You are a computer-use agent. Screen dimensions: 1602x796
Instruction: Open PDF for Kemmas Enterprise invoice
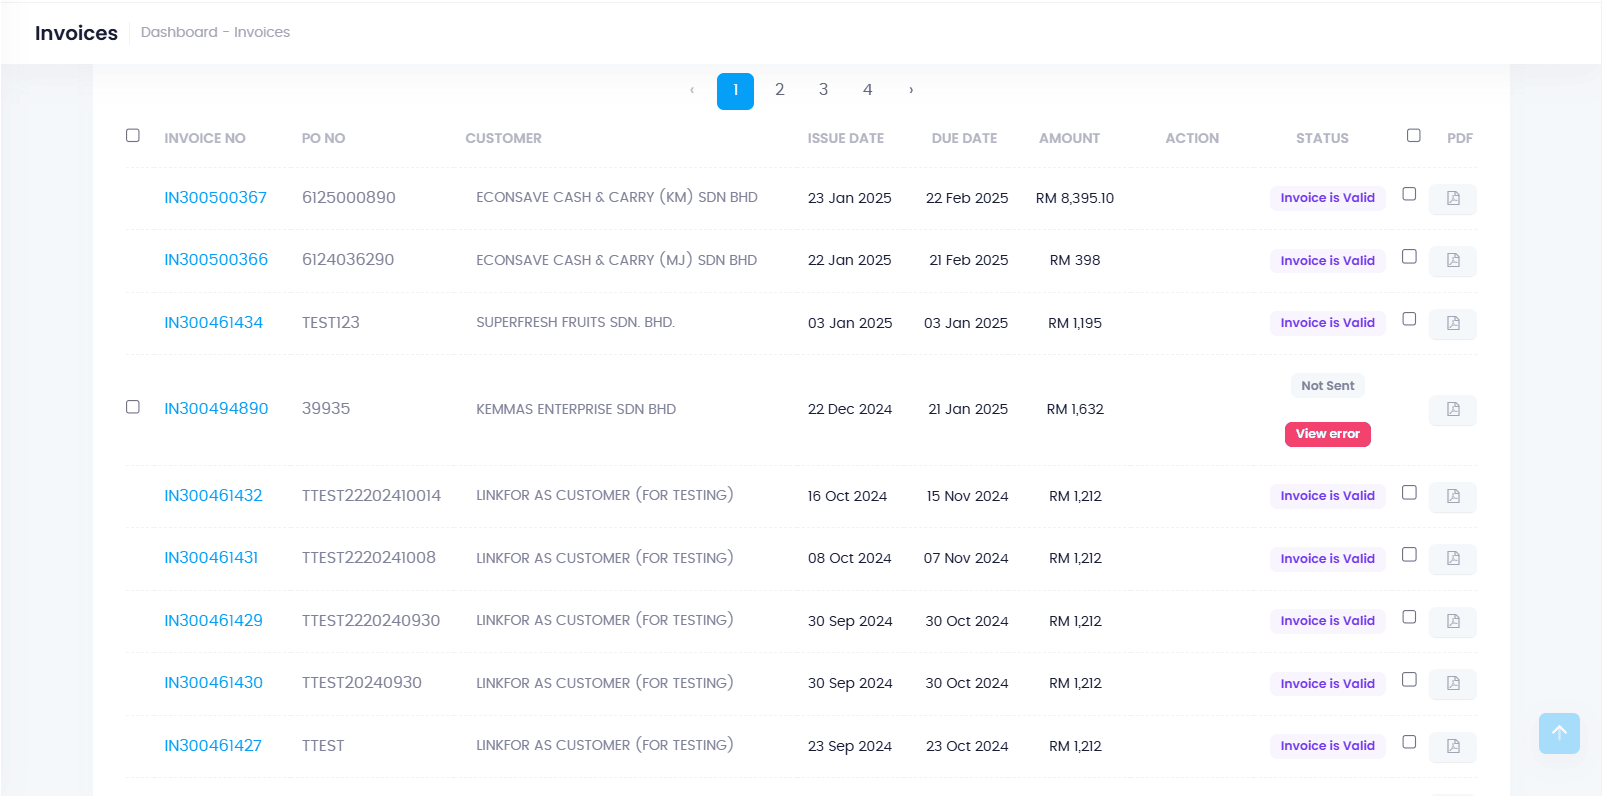(x=1452, y=409)
